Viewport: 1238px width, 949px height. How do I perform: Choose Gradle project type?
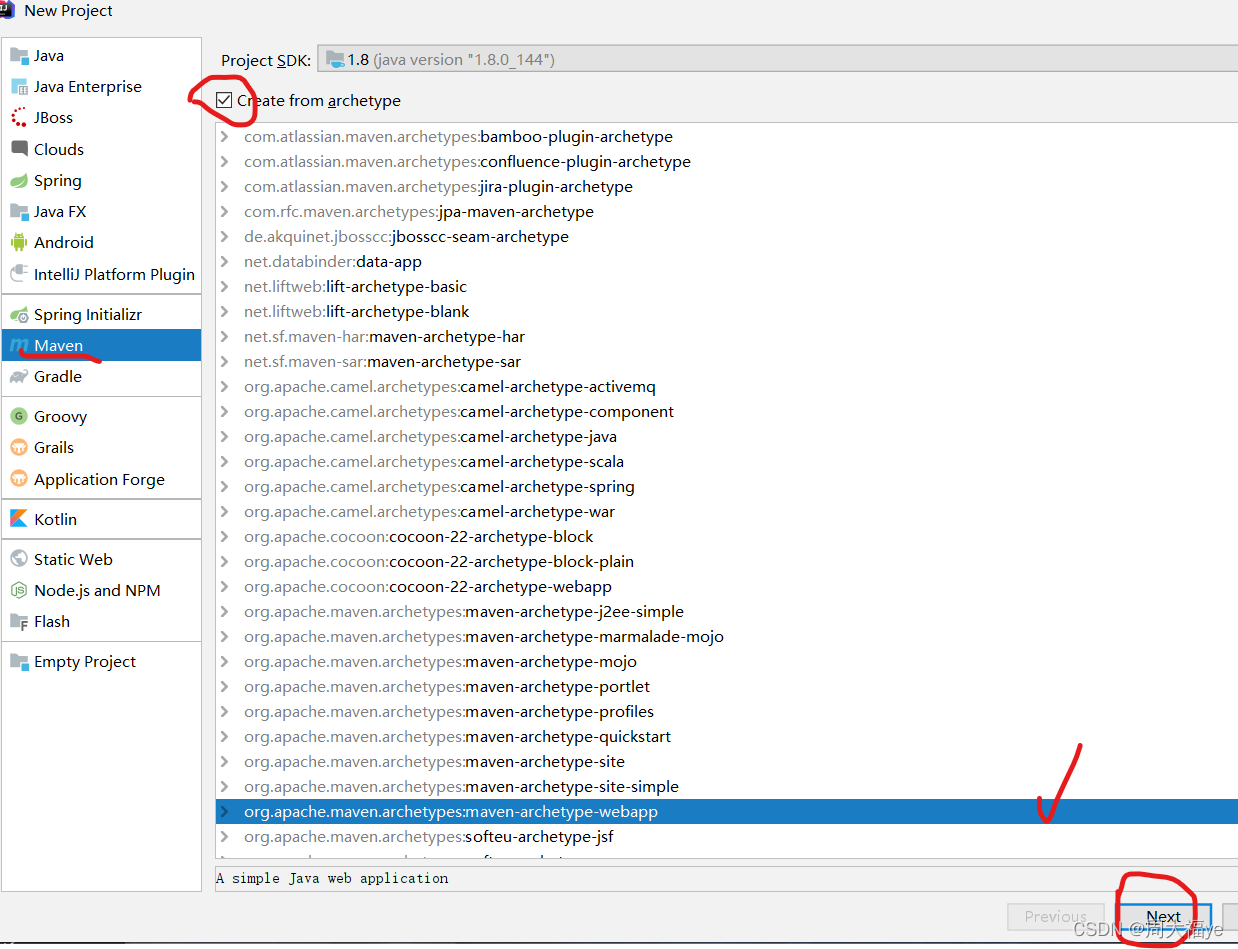click(101, 377)
